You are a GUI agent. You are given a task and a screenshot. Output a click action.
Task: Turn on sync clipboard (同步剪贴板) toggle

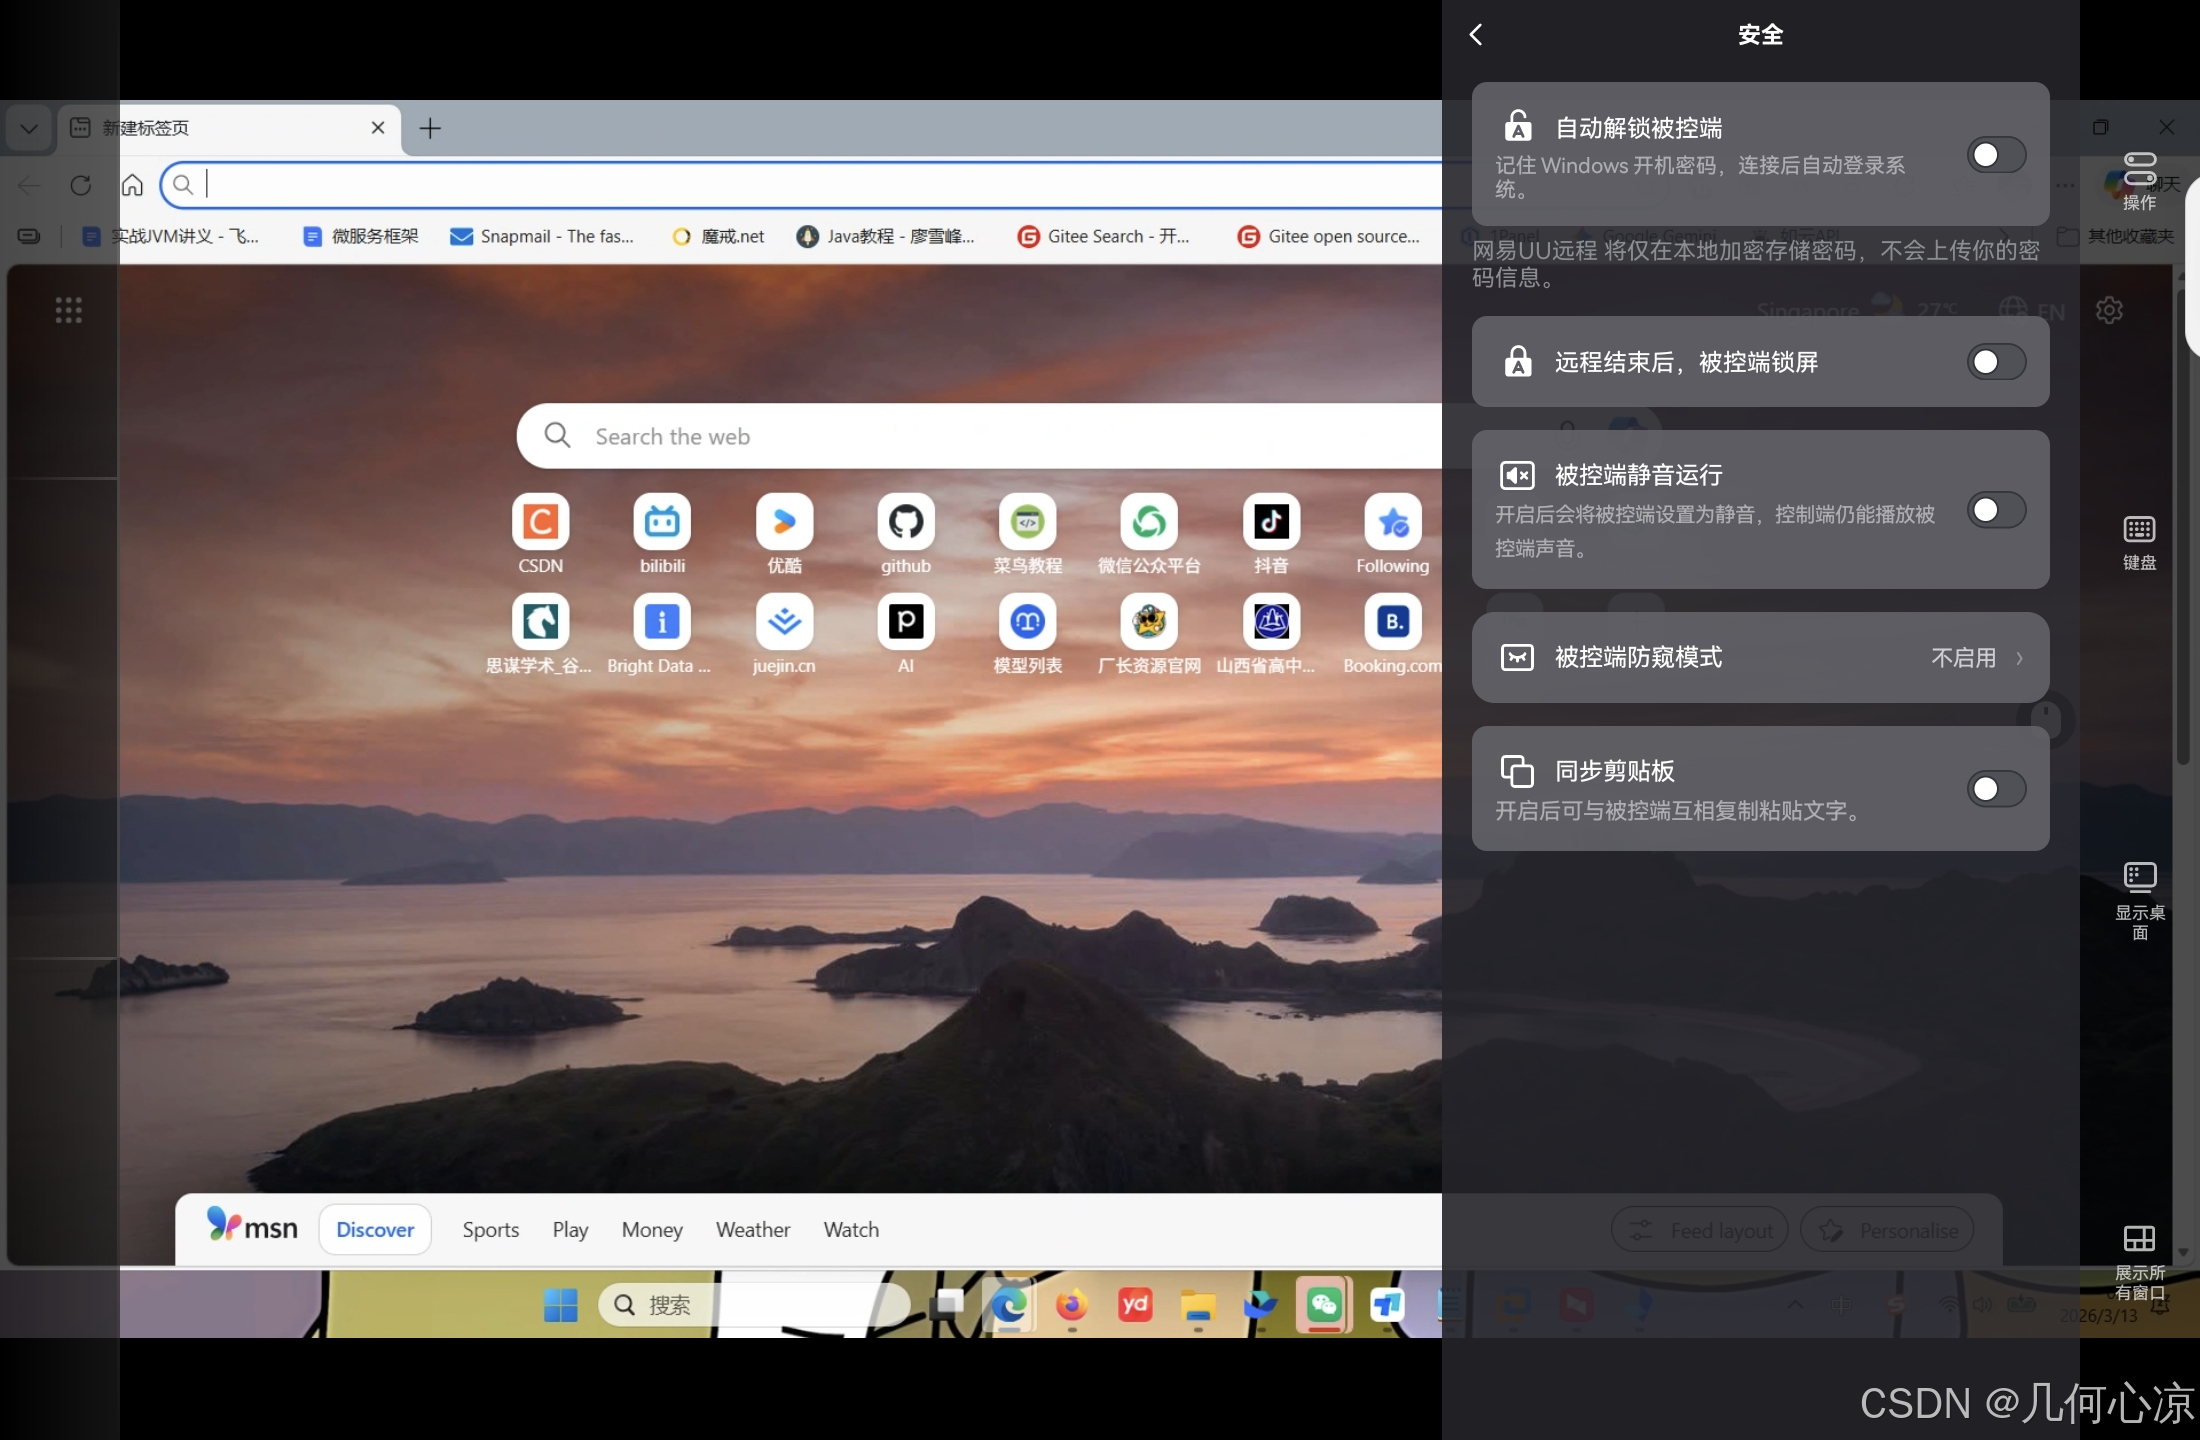pyautogui.click(x=1996, y=789)
